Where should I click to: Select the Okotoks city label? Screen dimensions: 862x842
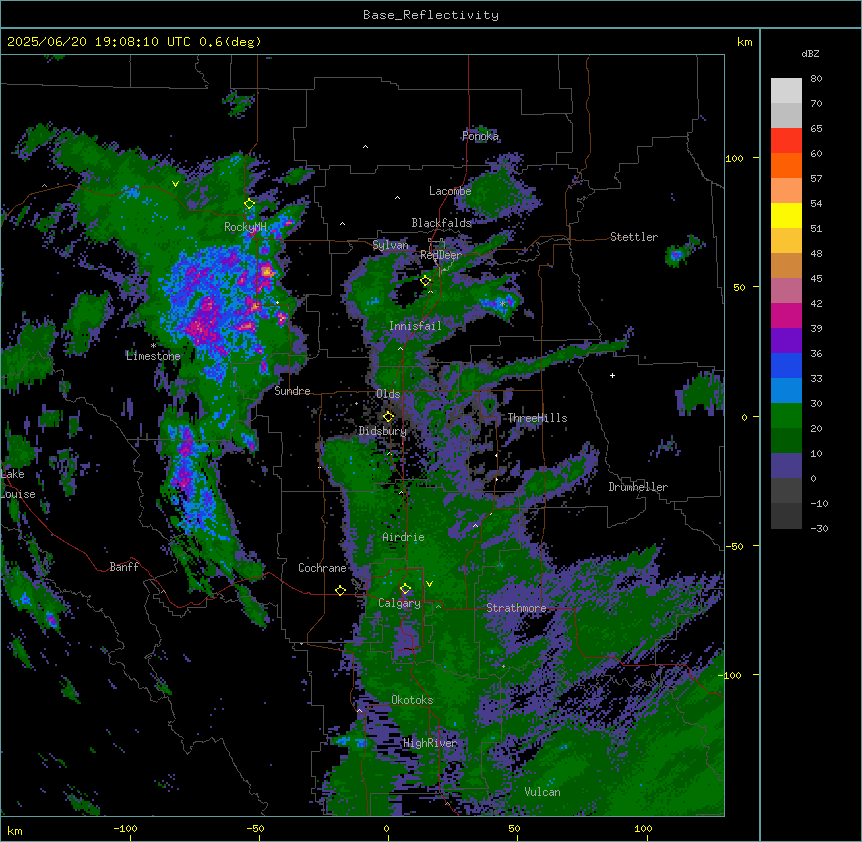coord(412,700)
